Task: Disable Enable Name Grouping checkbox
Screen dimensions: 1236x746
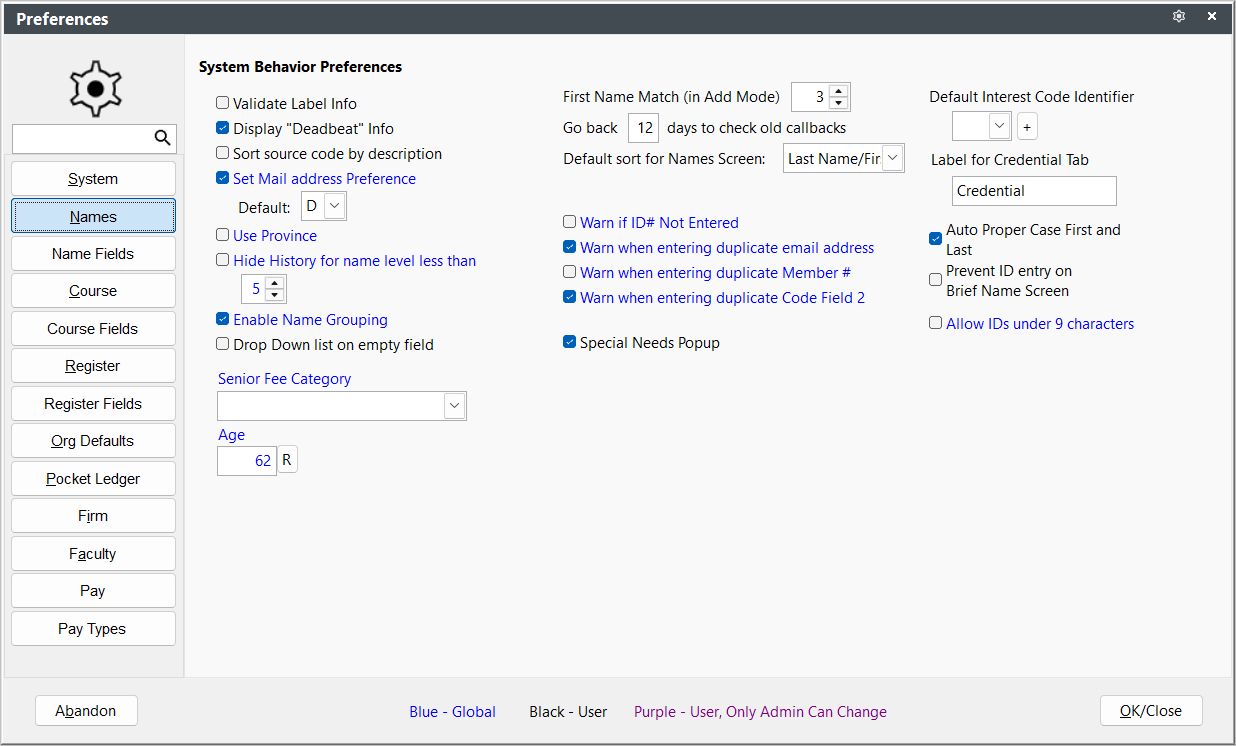Action: [223, 319]
